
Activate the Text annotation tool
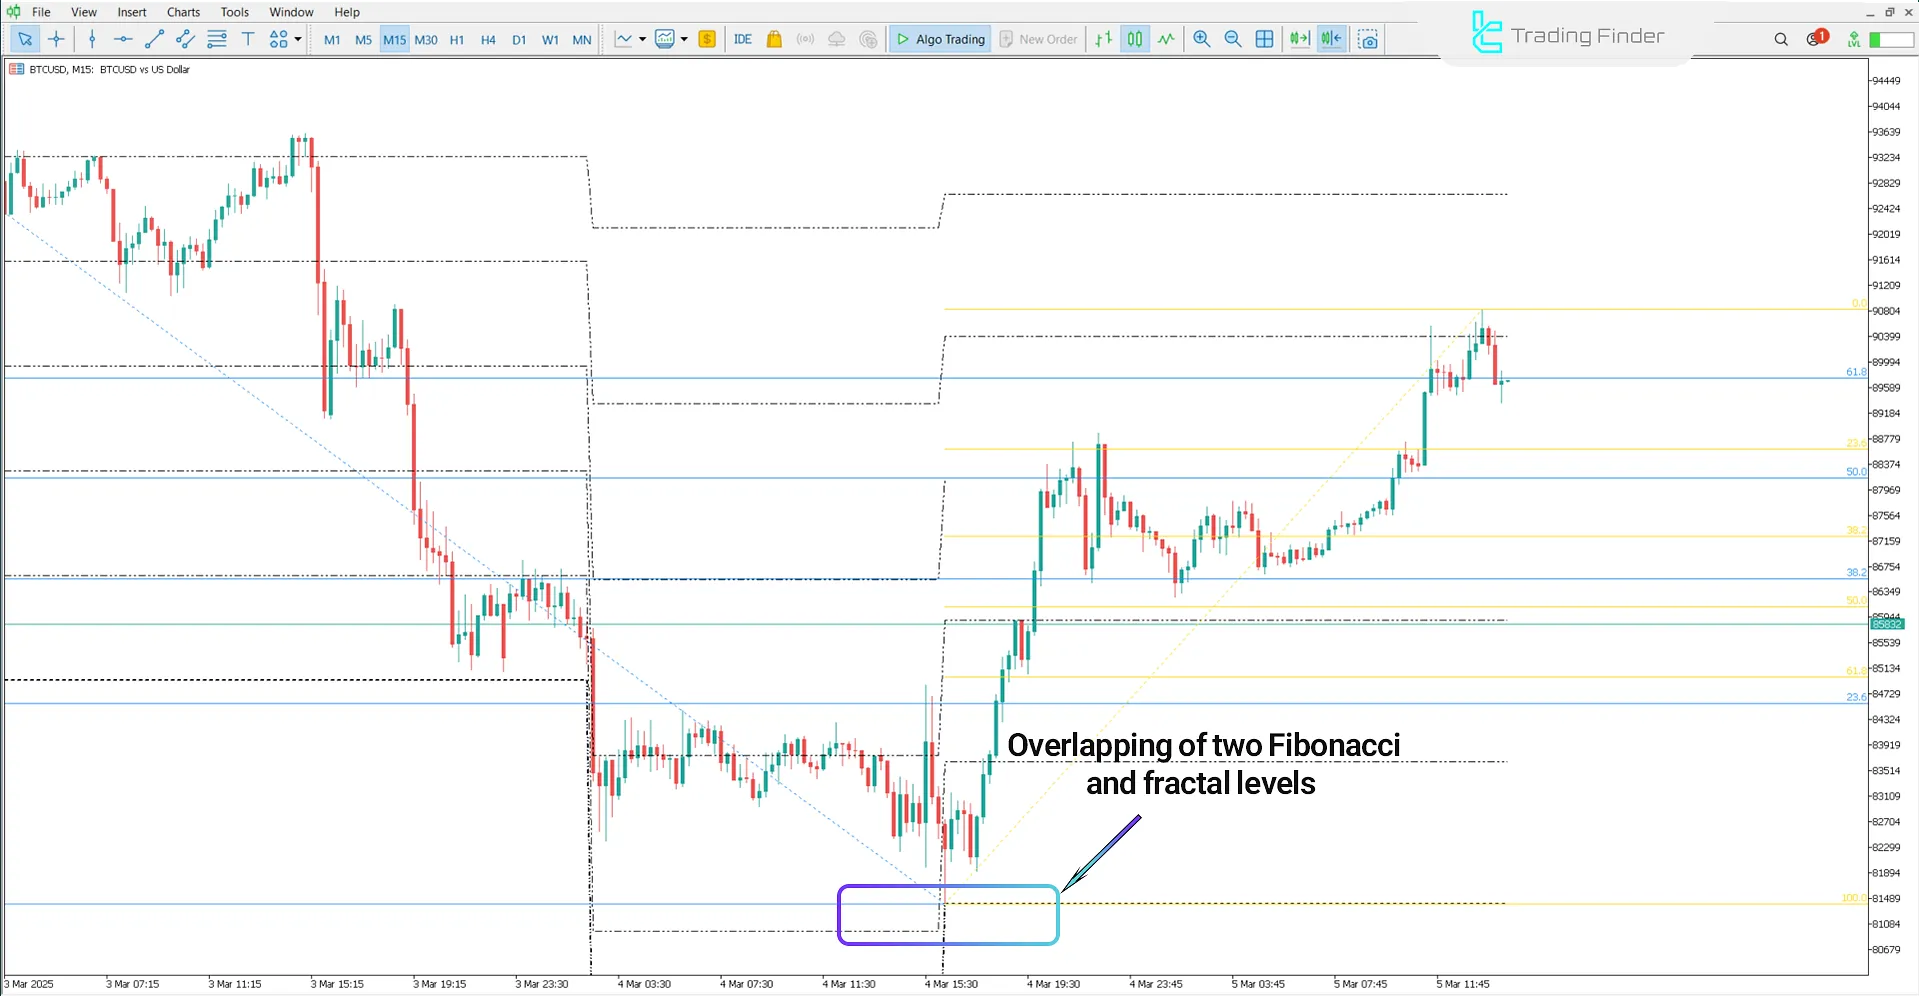click(x=248, y=39)
